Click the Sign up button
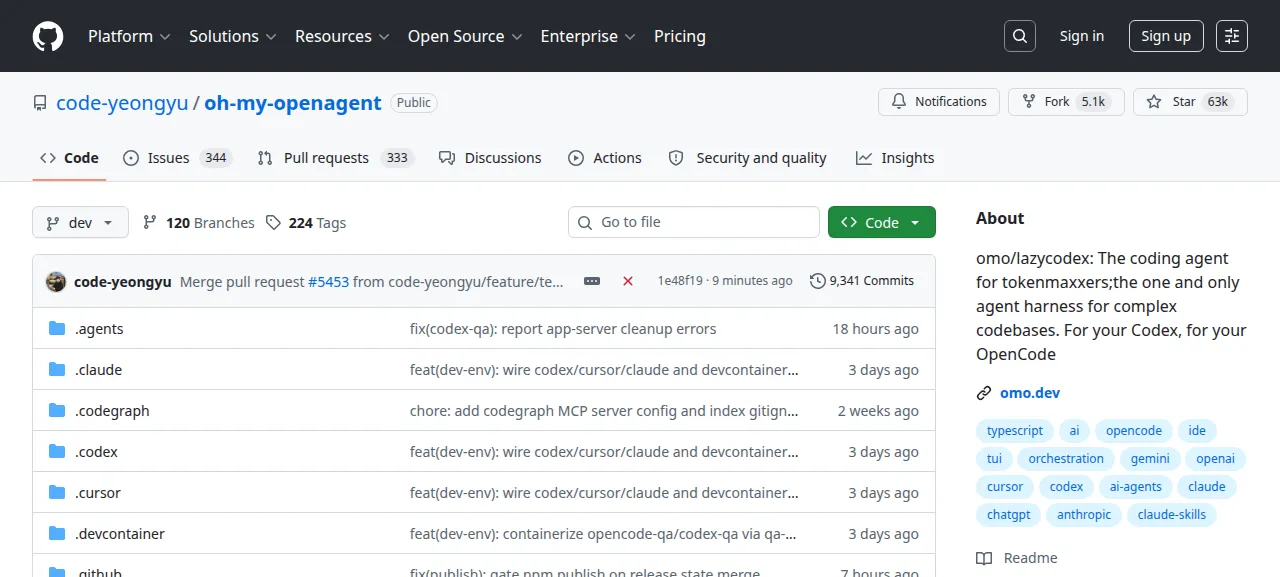The height and width of the screenshot is (577, 1280). coord(1166,36)
